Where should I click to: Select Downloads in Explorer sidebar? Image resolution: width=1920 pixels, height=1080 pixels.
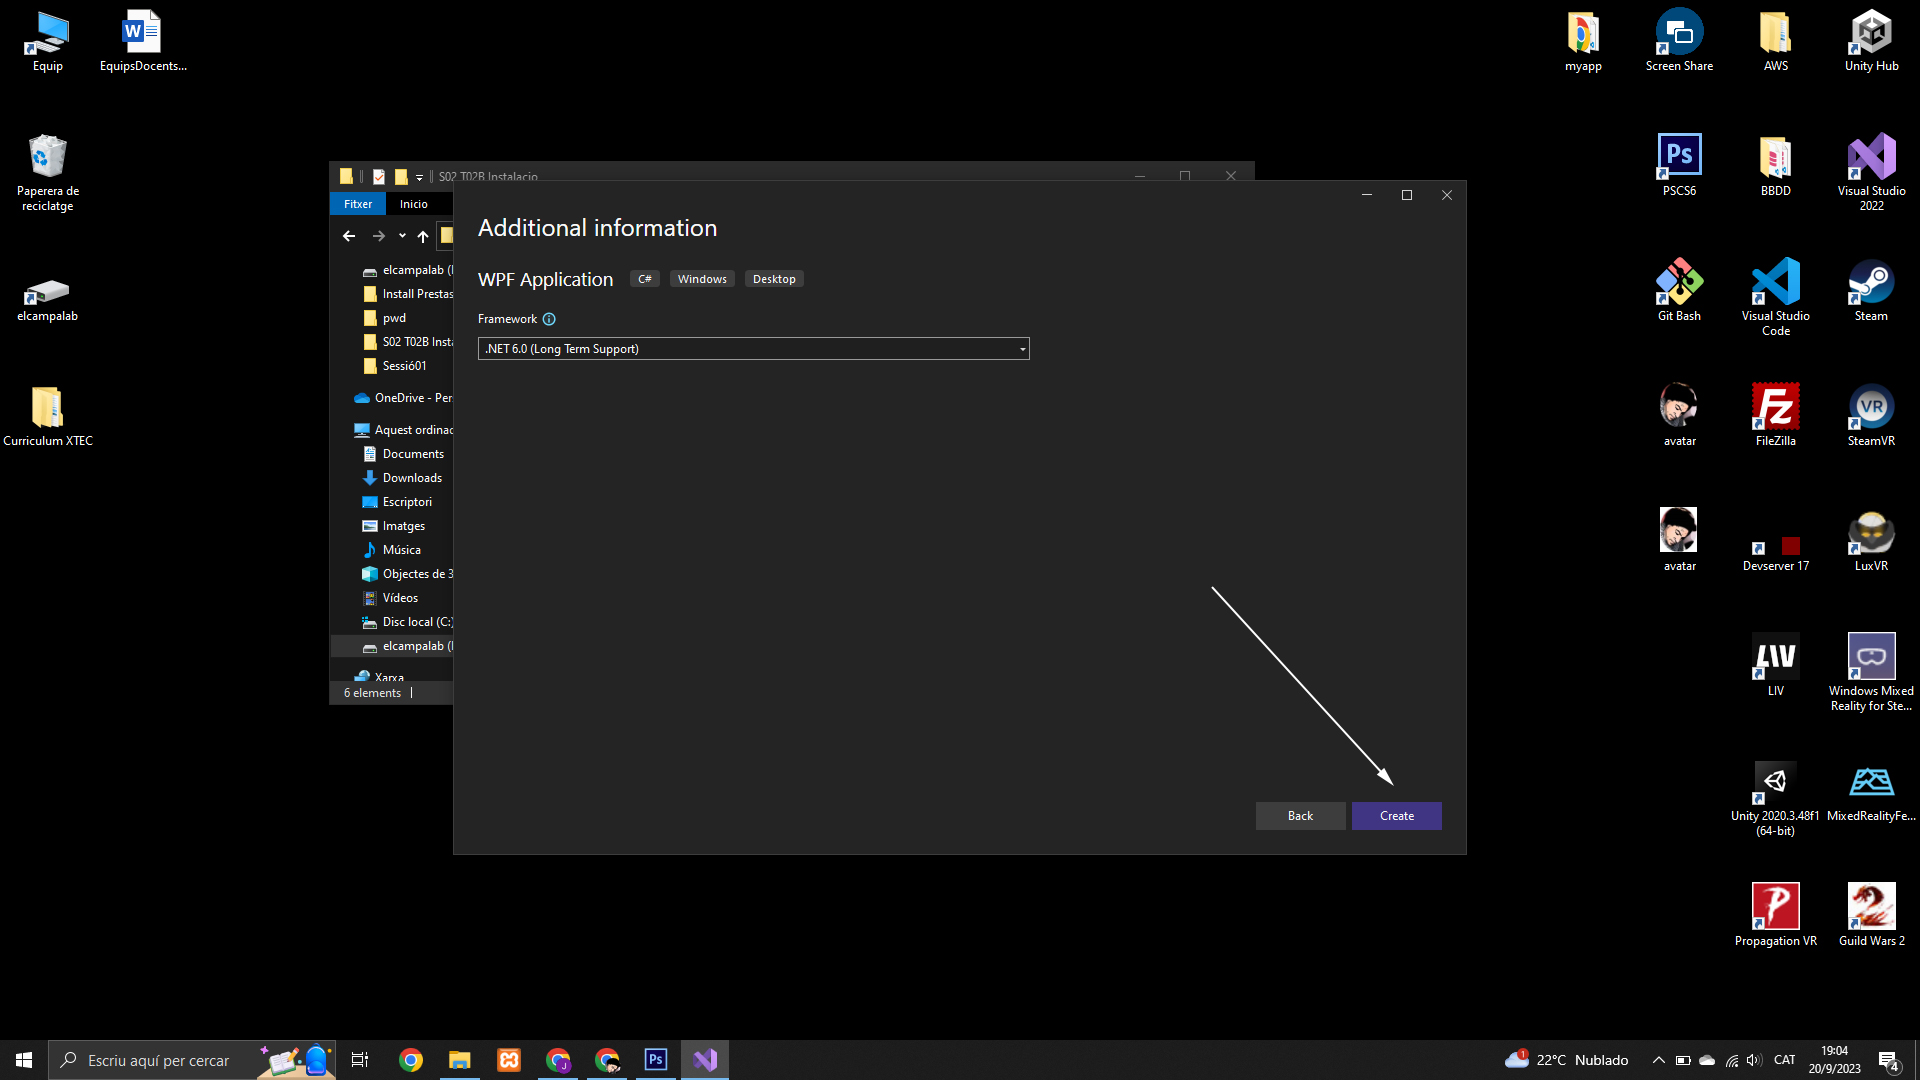tap(411, 478)
